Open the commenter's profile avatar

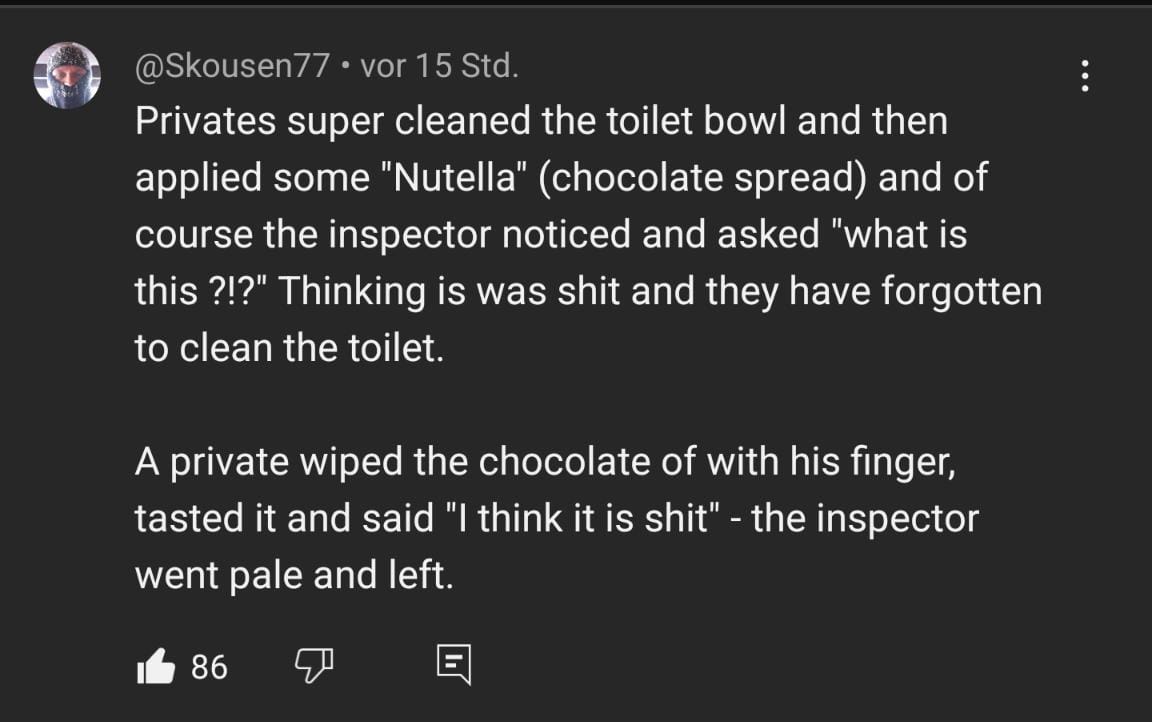click(67, 75)
